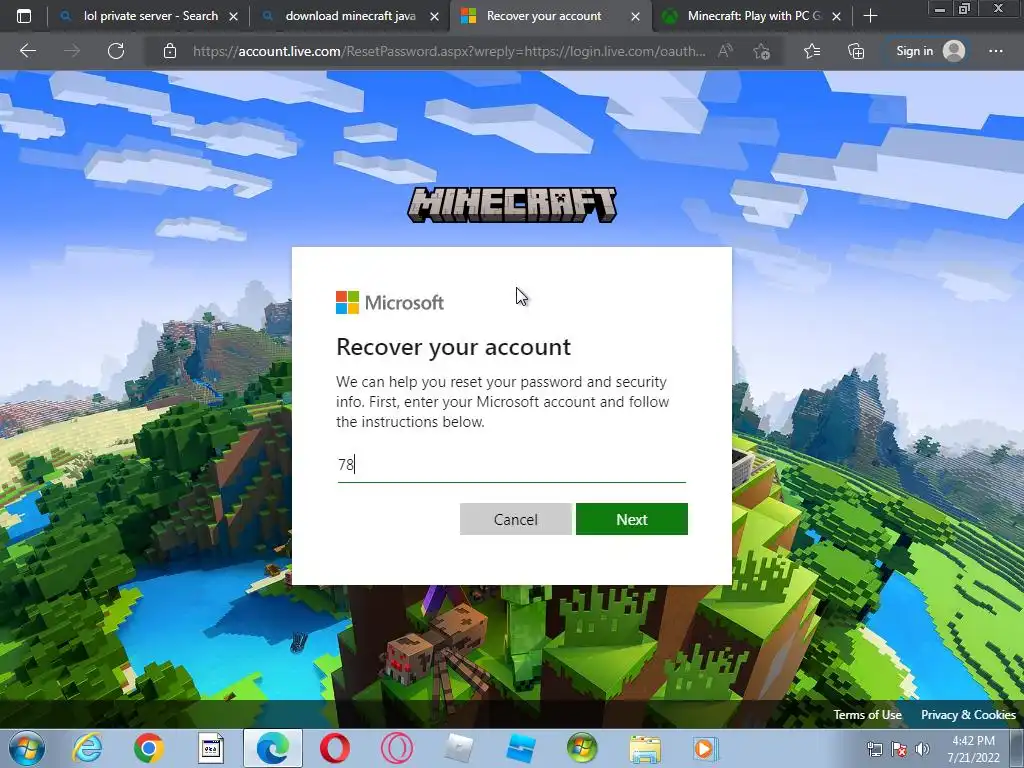Click the green Next button
Image resolution: width=1024 pixels, height=768 pixels.
point(632,519)
